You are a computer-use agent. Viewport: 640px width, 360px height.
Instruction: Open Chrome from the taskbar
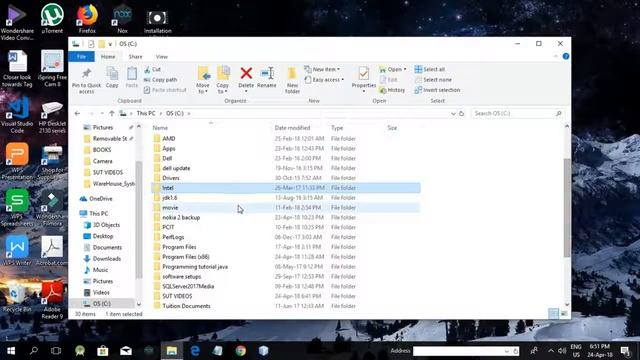click(240, 351)
